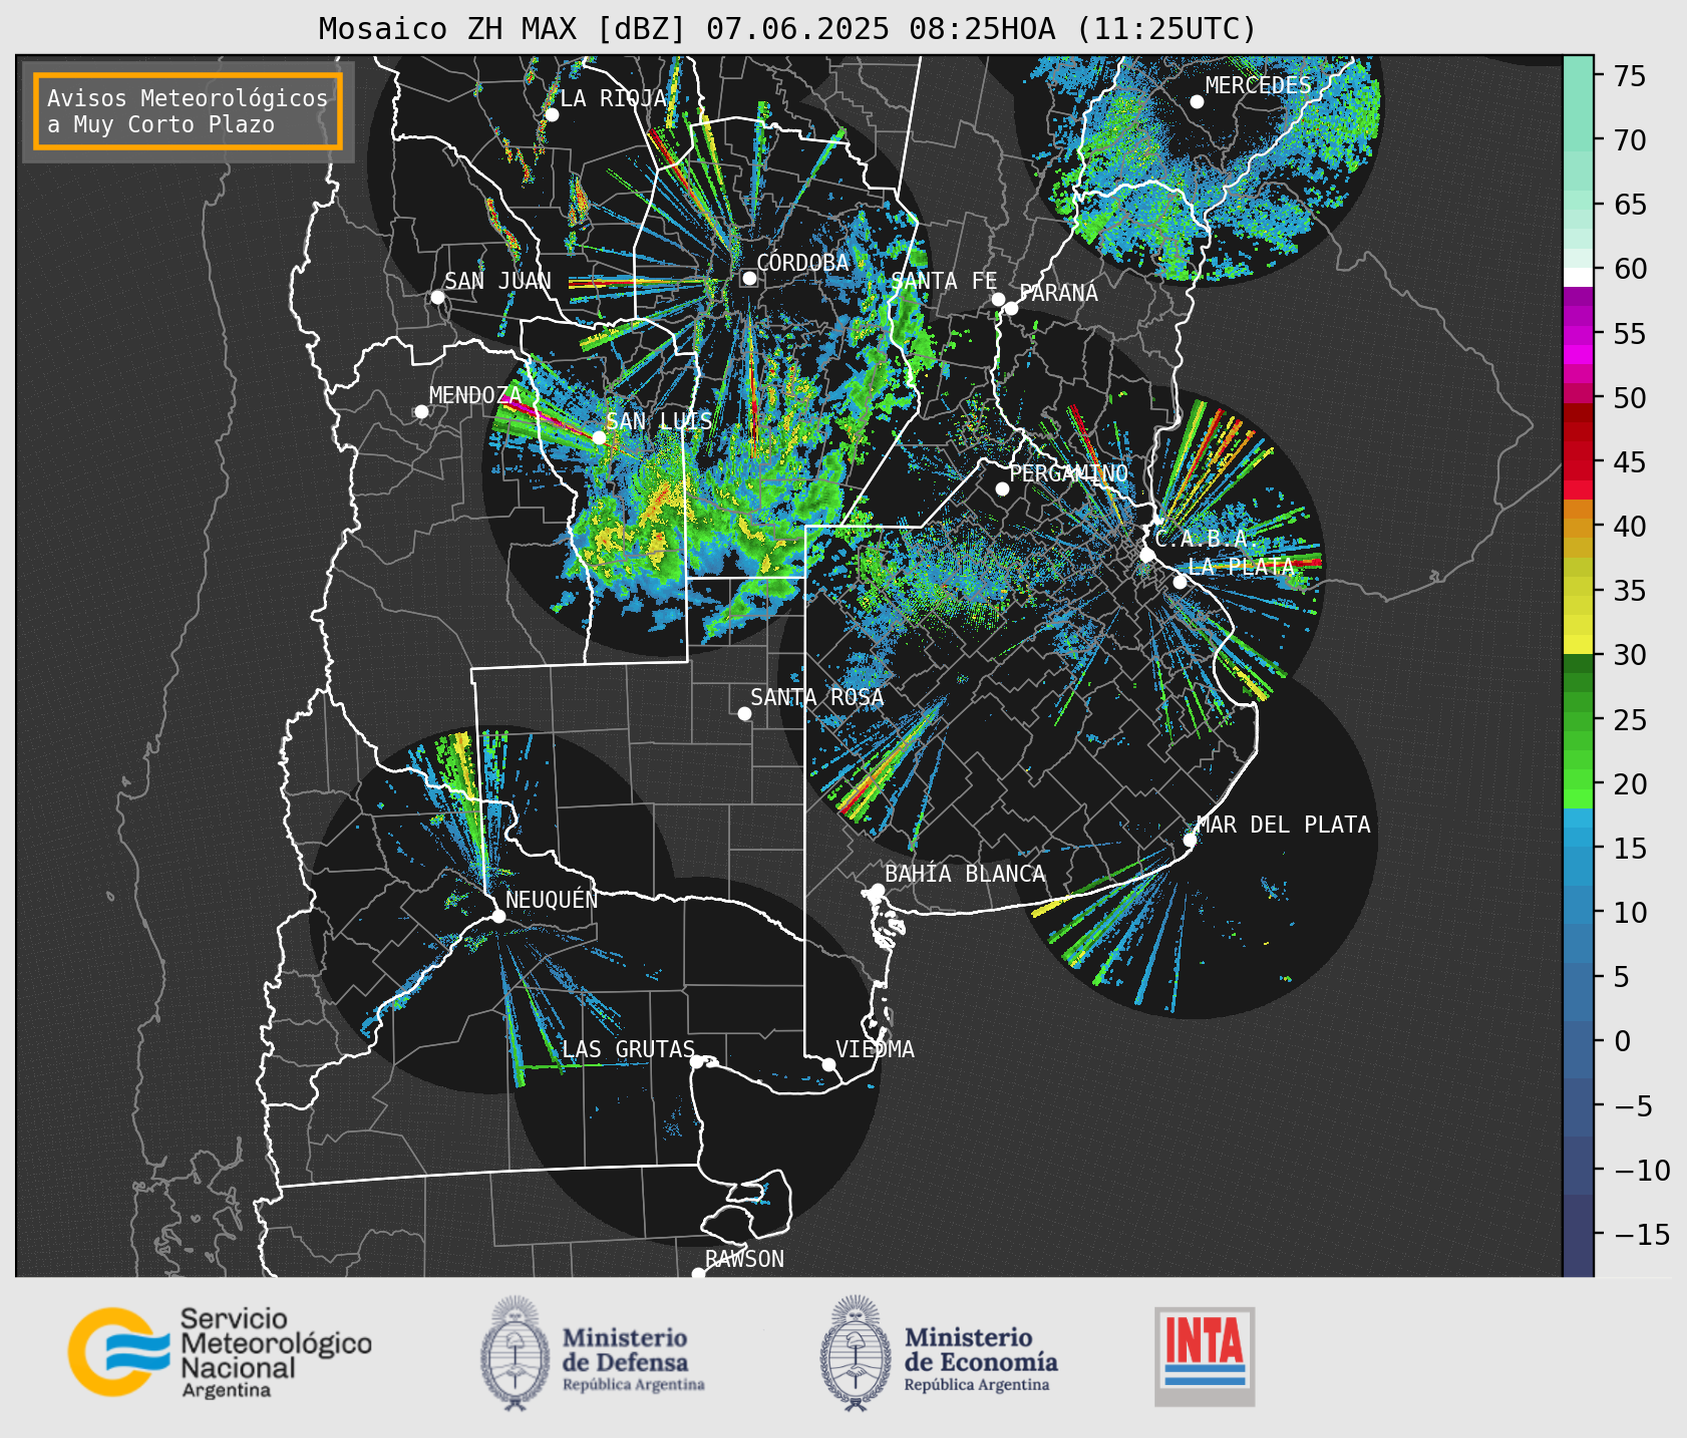Click the Servicio Meteorológico Nacional logo
This screenshot has height=1438, width=1687.
click(220, 1353)
